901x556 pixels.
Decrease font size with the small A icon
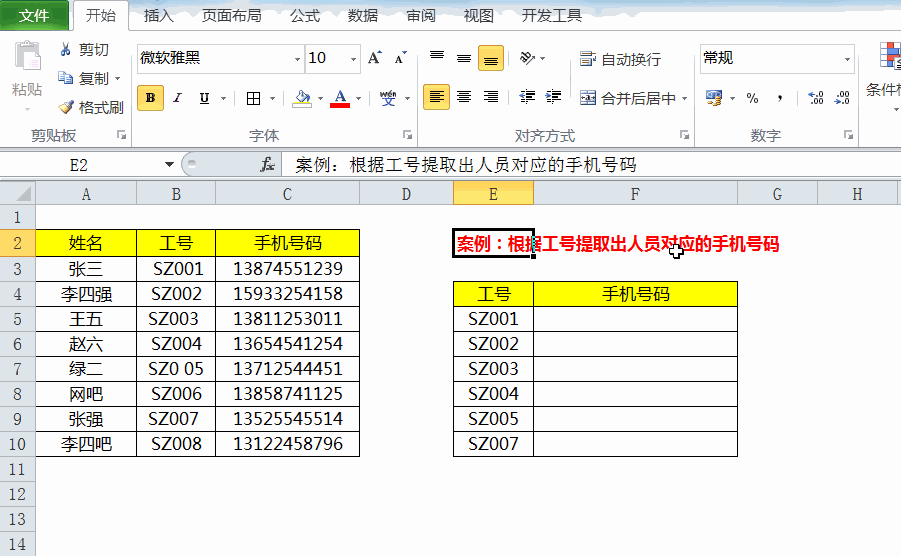(x=401, y=58)
